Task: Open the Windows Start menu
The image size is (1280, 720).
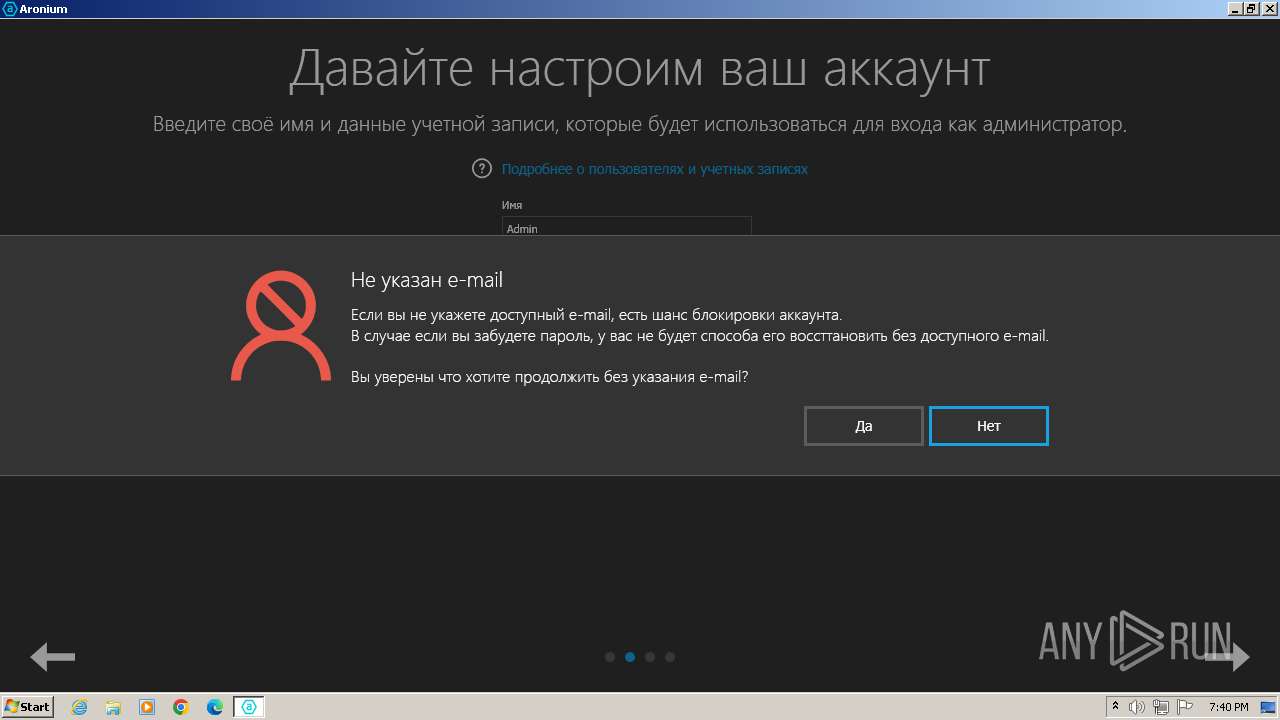Action: [27, 706]
